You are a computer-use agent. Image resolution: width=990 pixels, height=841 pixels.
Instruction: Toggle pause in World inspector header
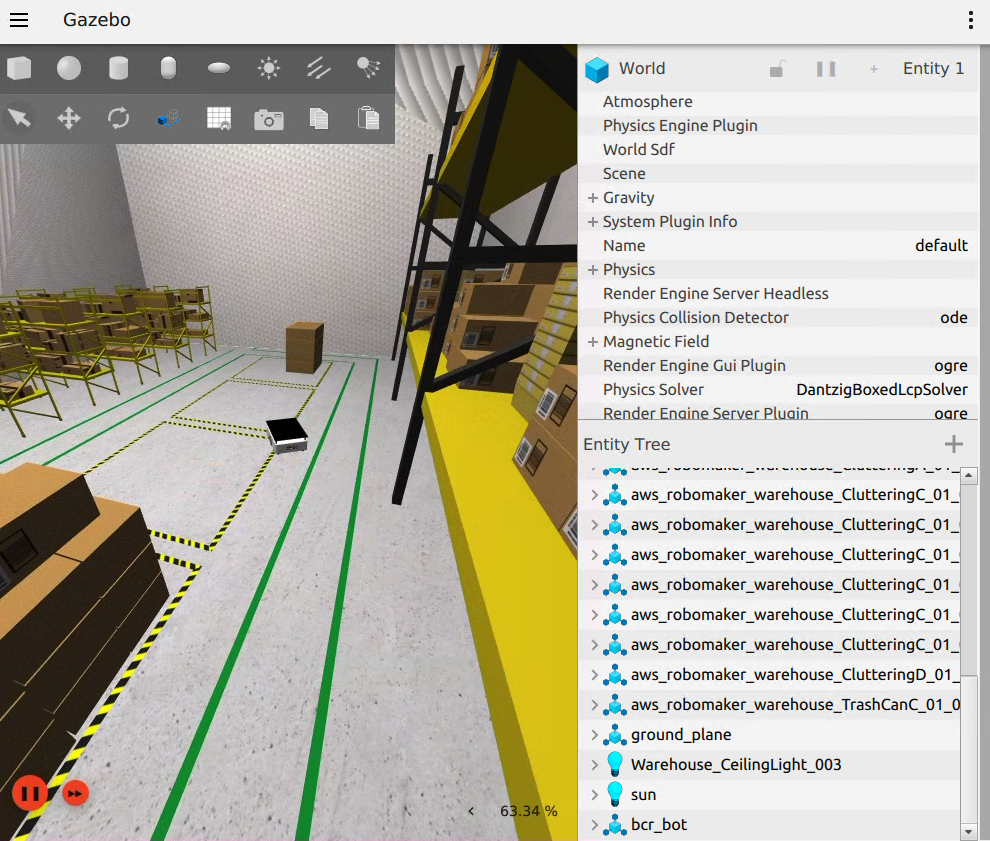826,69
